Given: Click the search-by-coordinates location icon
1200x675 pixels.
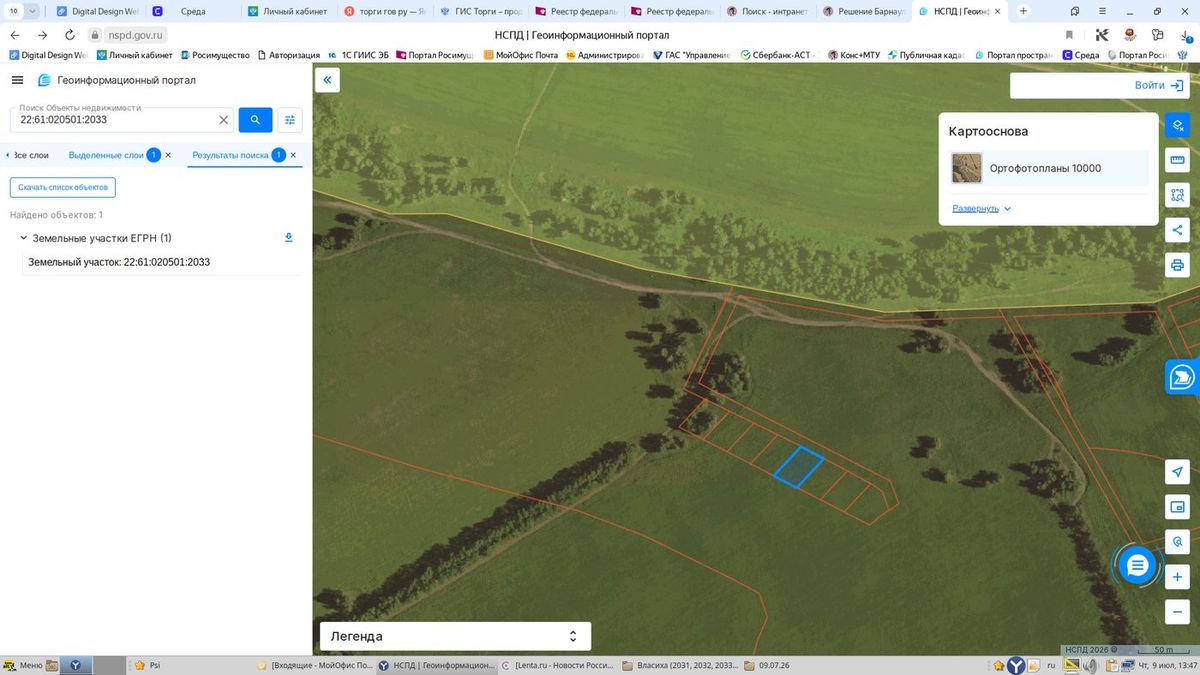Looking at the screenshot, I should 1178,542.
